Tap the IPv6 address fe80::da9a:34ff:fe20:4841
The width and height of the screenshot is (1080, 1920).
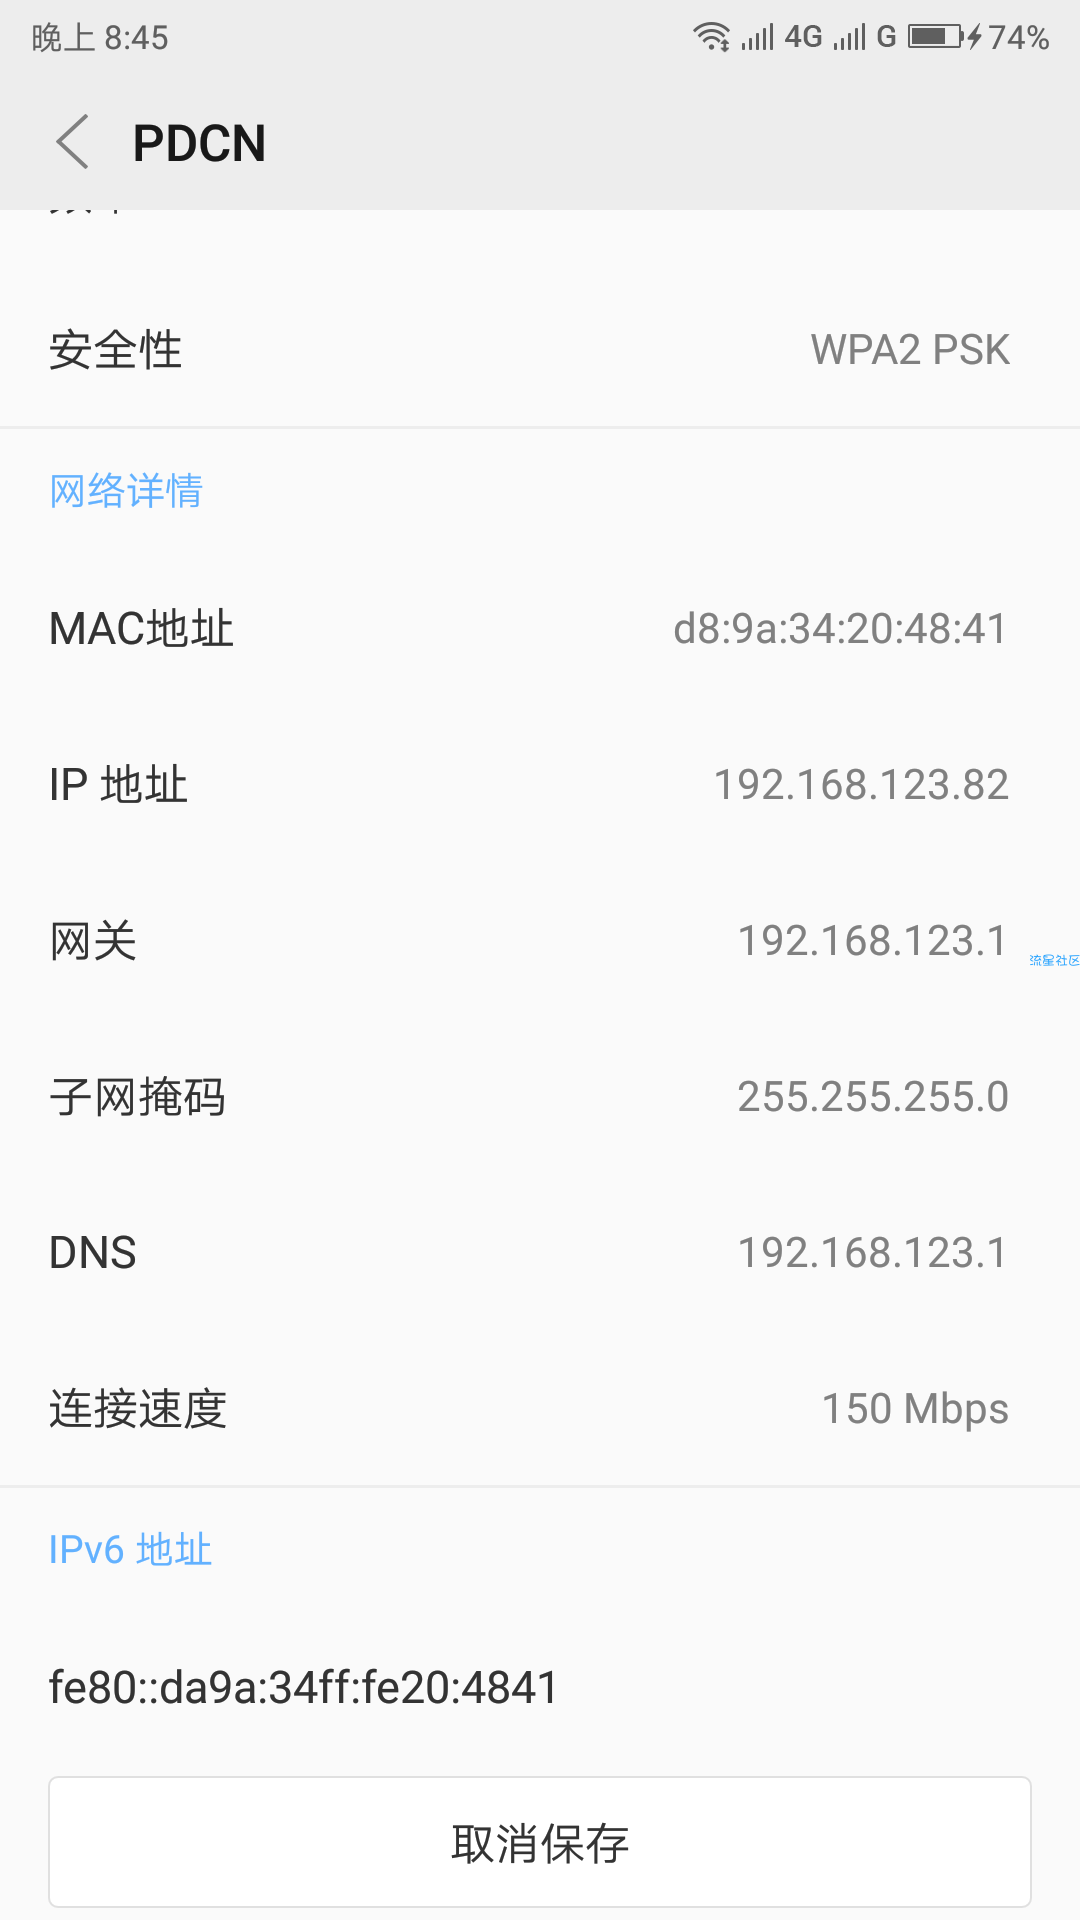pos(303,1688)
